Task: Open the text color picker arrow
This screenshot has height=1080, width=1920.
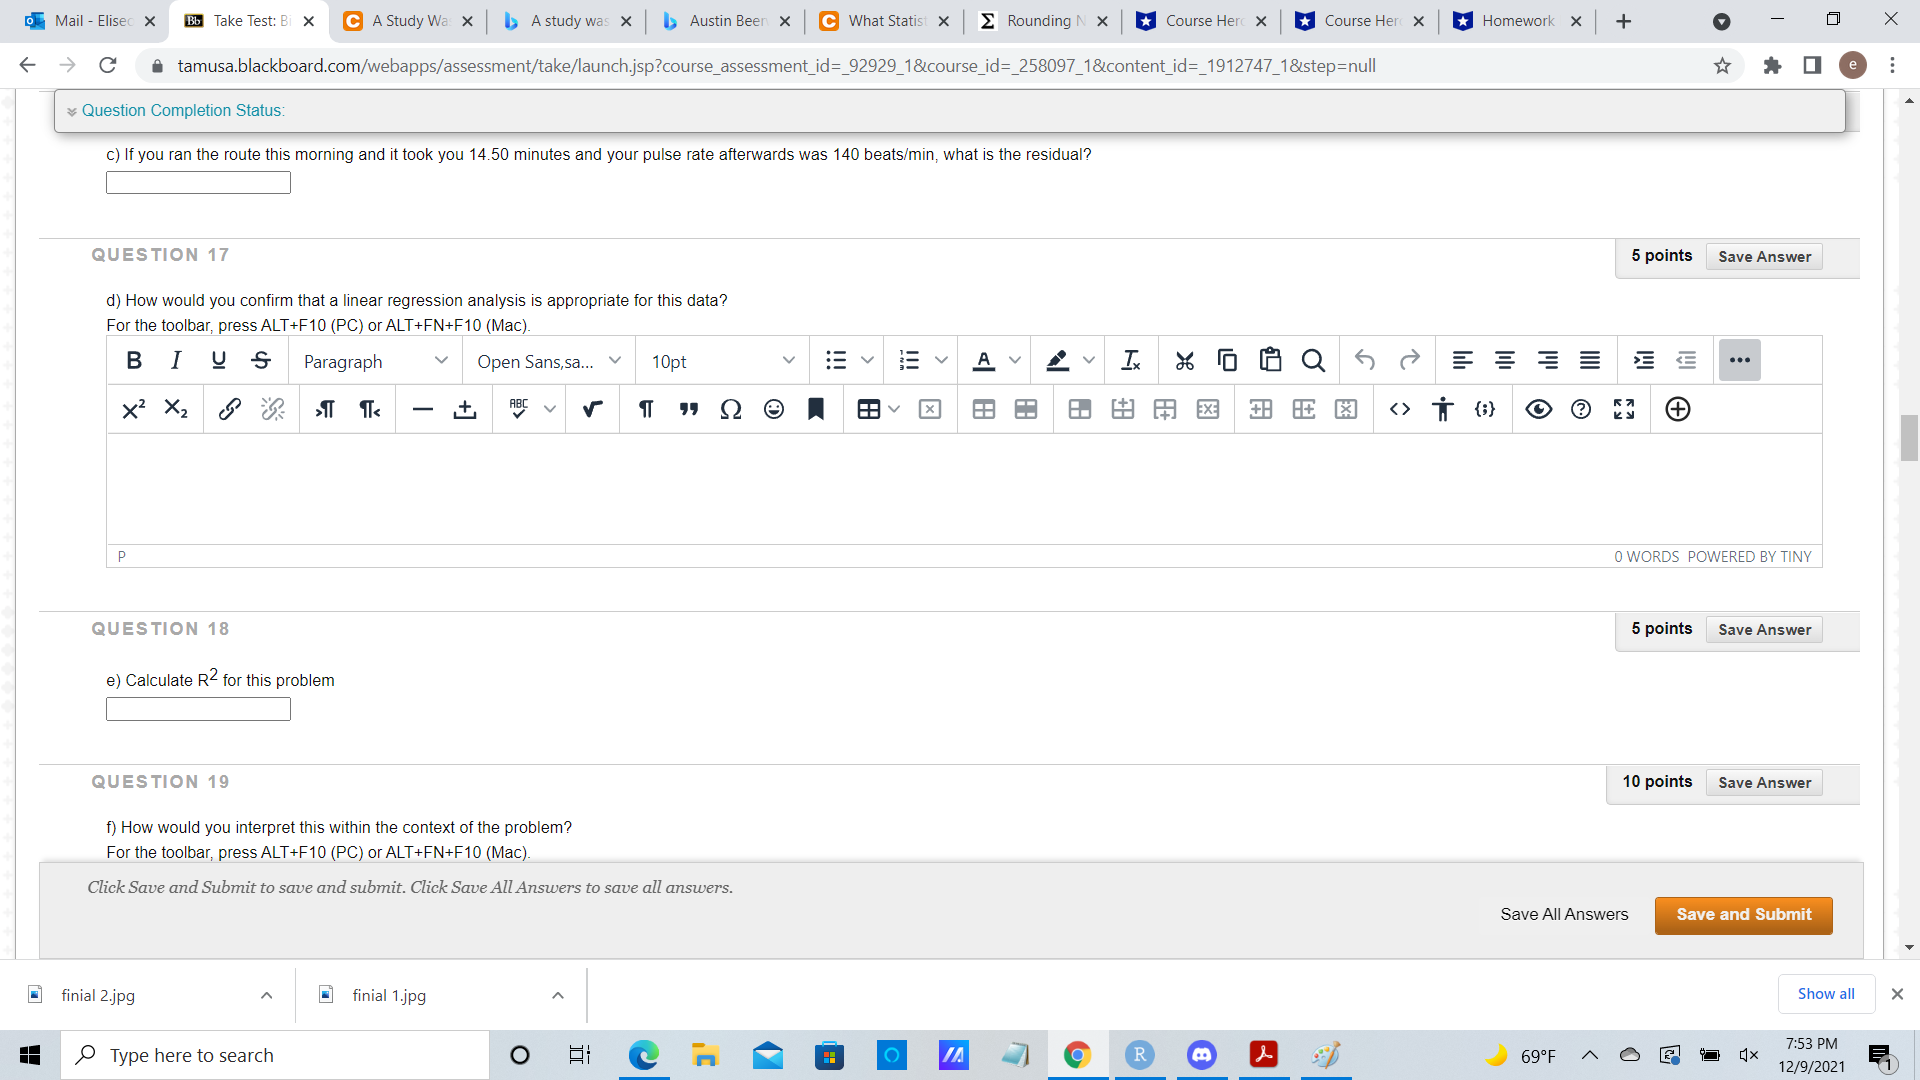Action: [x=1015, y=361]
